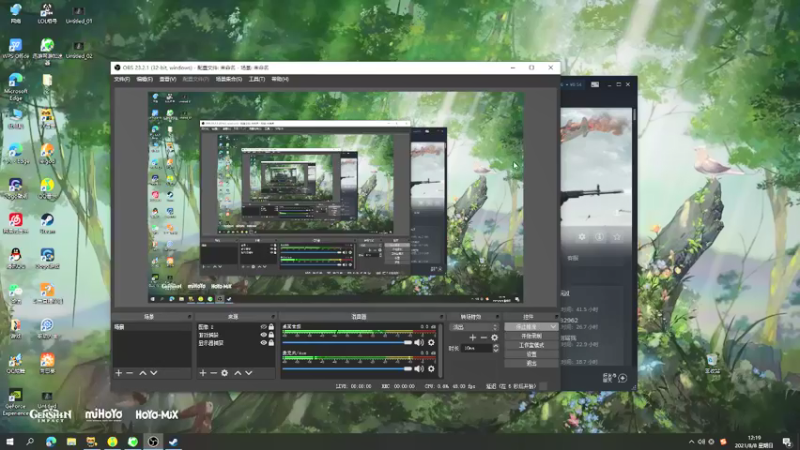
Task: Enable Studio Mode button in Controls
Action: 531,345
